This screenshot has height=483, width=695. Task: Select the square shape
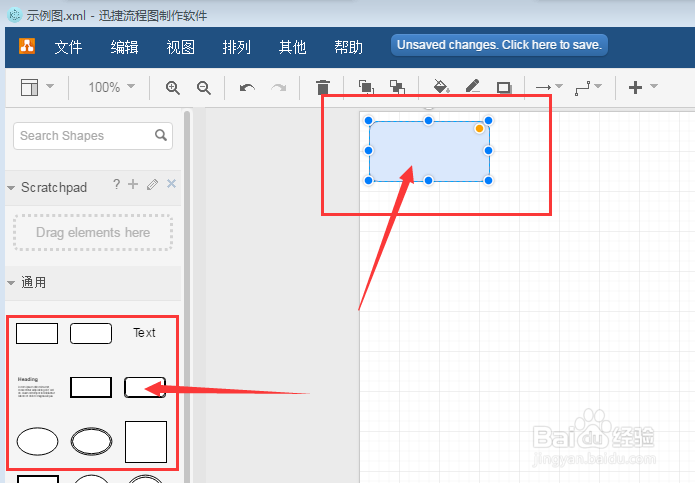pyautogui.click(x=146, y=442)
